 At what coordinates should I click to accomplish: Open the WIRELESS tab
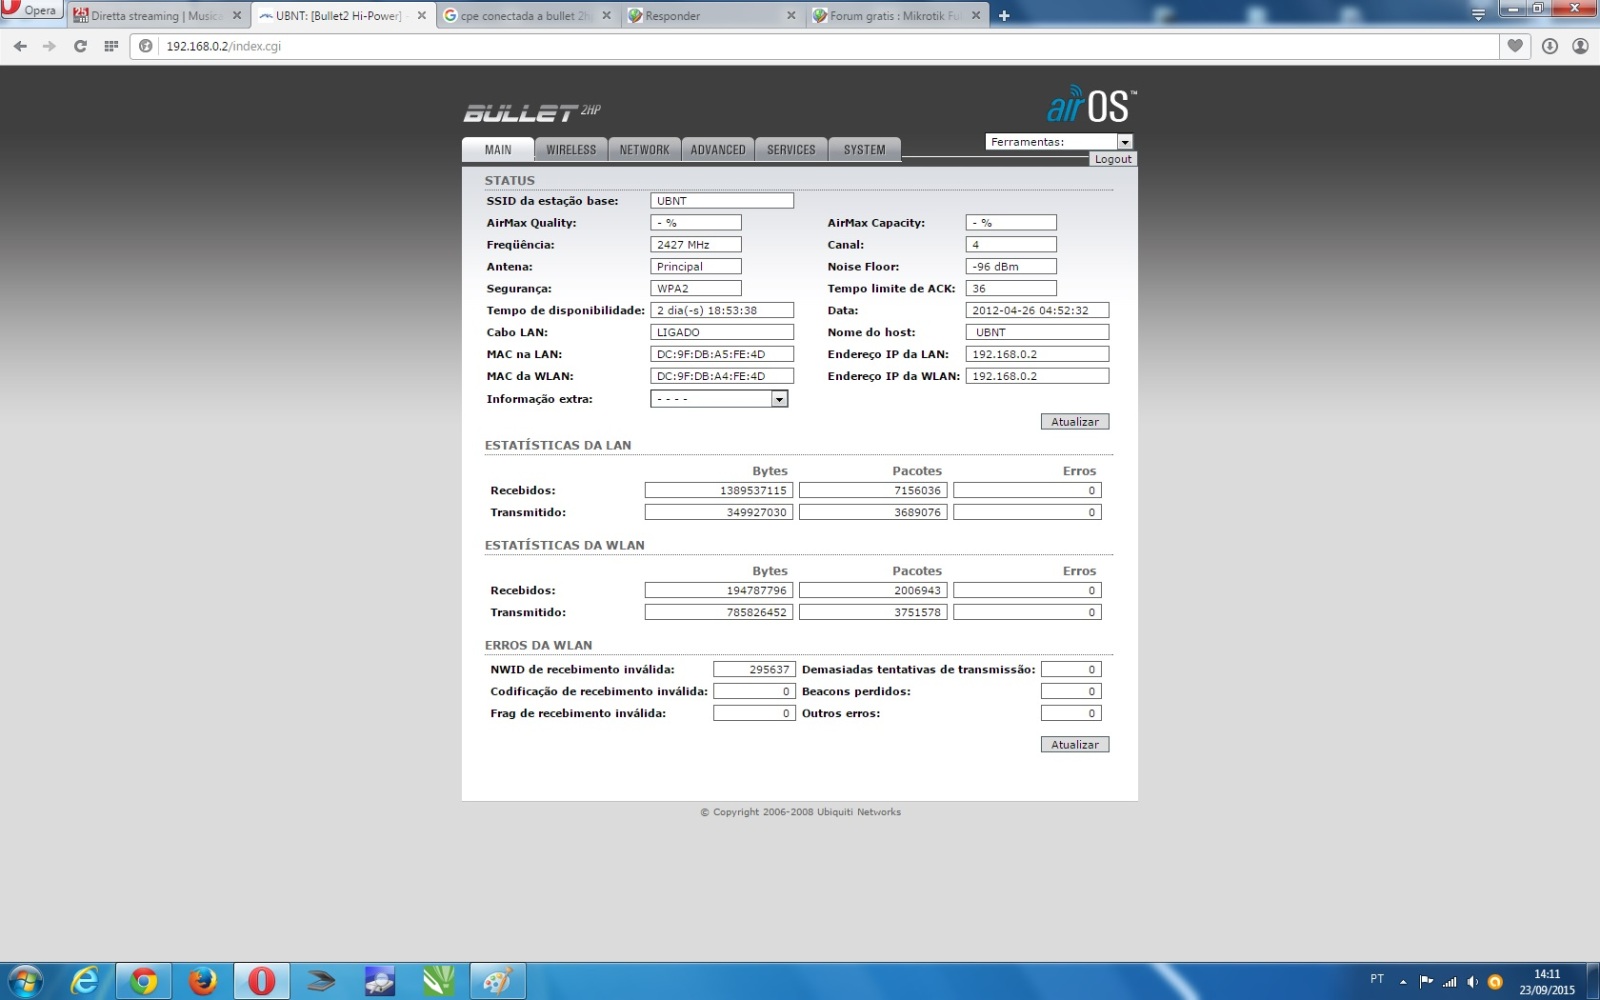[x=571, y=150]
